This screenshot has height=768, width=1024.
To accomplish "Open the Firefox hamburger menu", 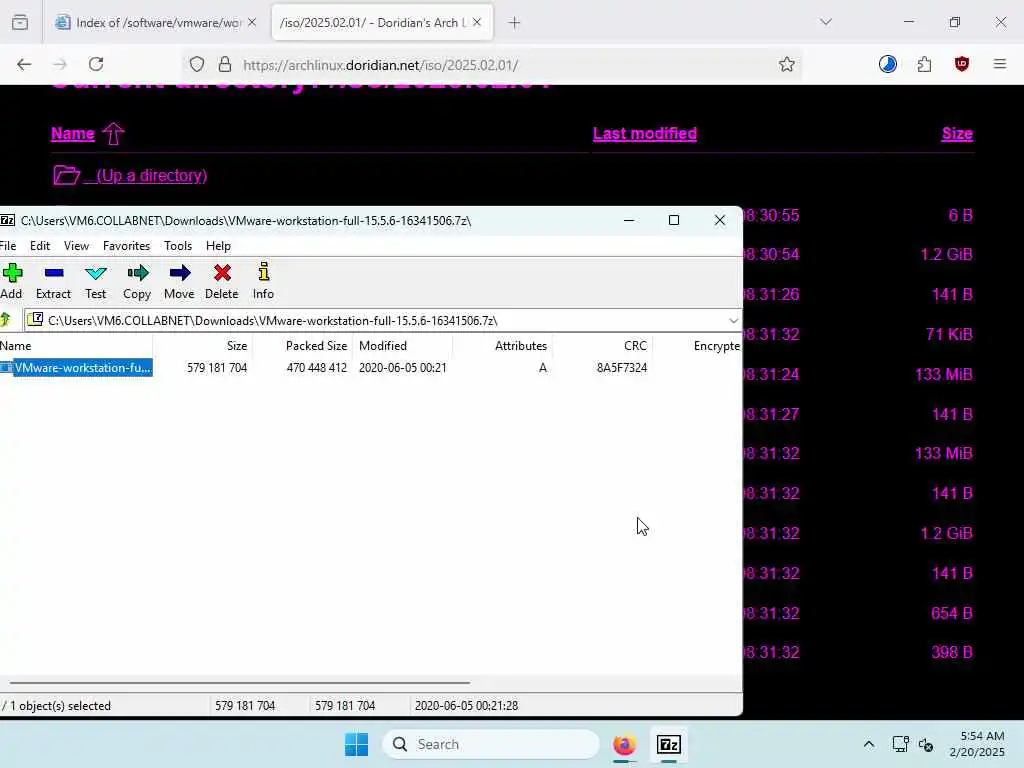I will pyautogui.click(x=1000, y=64).
